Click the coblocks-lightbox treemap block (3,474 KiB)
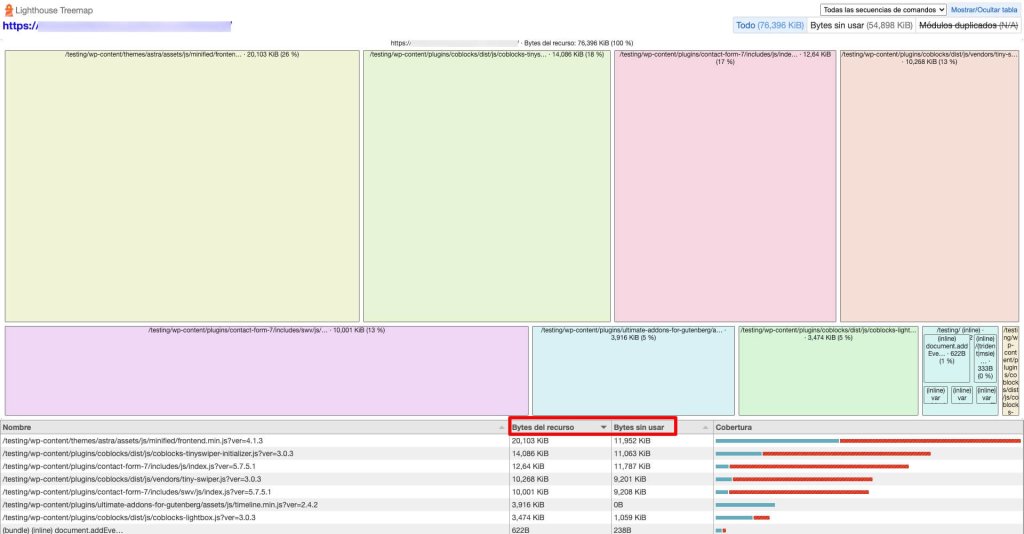 (828, 371)
